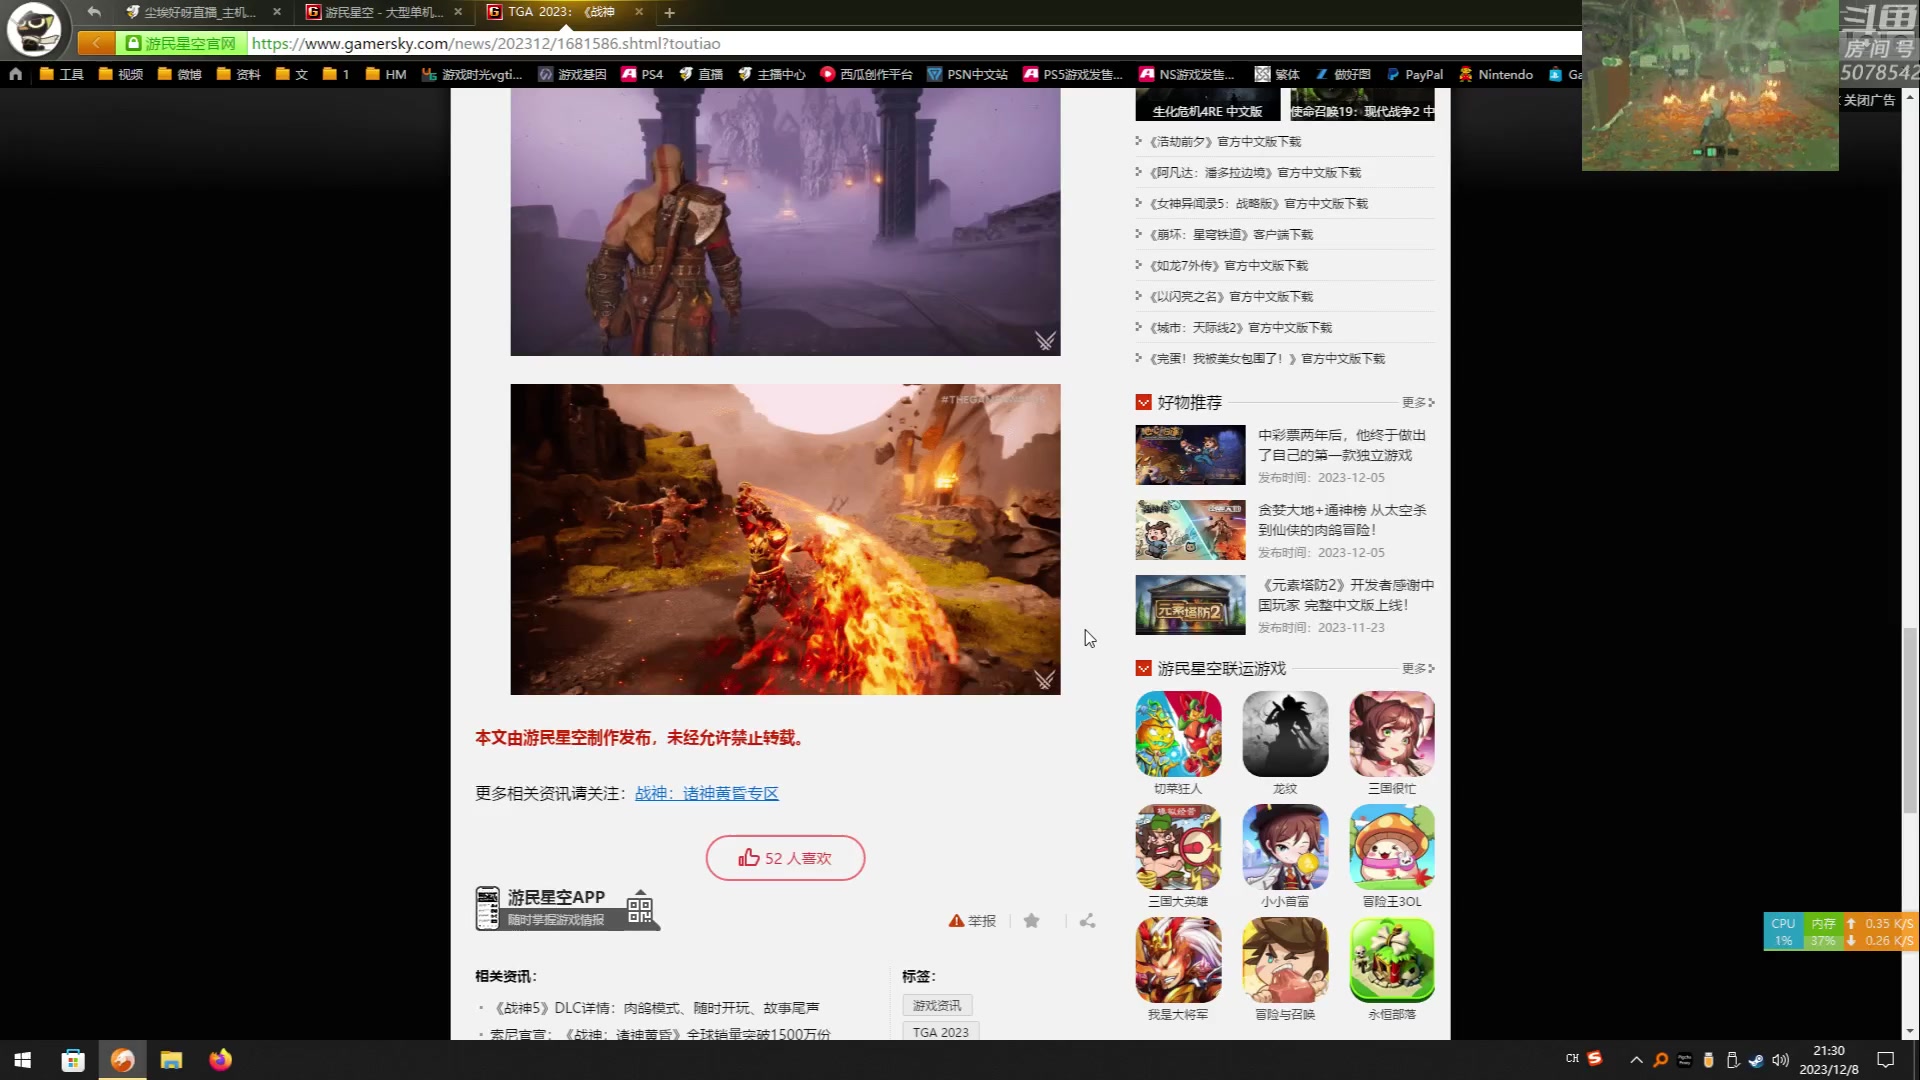Screen dimensions: 1920x1080
Task: Click the 举报 report icon
Action: coord(972,921)
